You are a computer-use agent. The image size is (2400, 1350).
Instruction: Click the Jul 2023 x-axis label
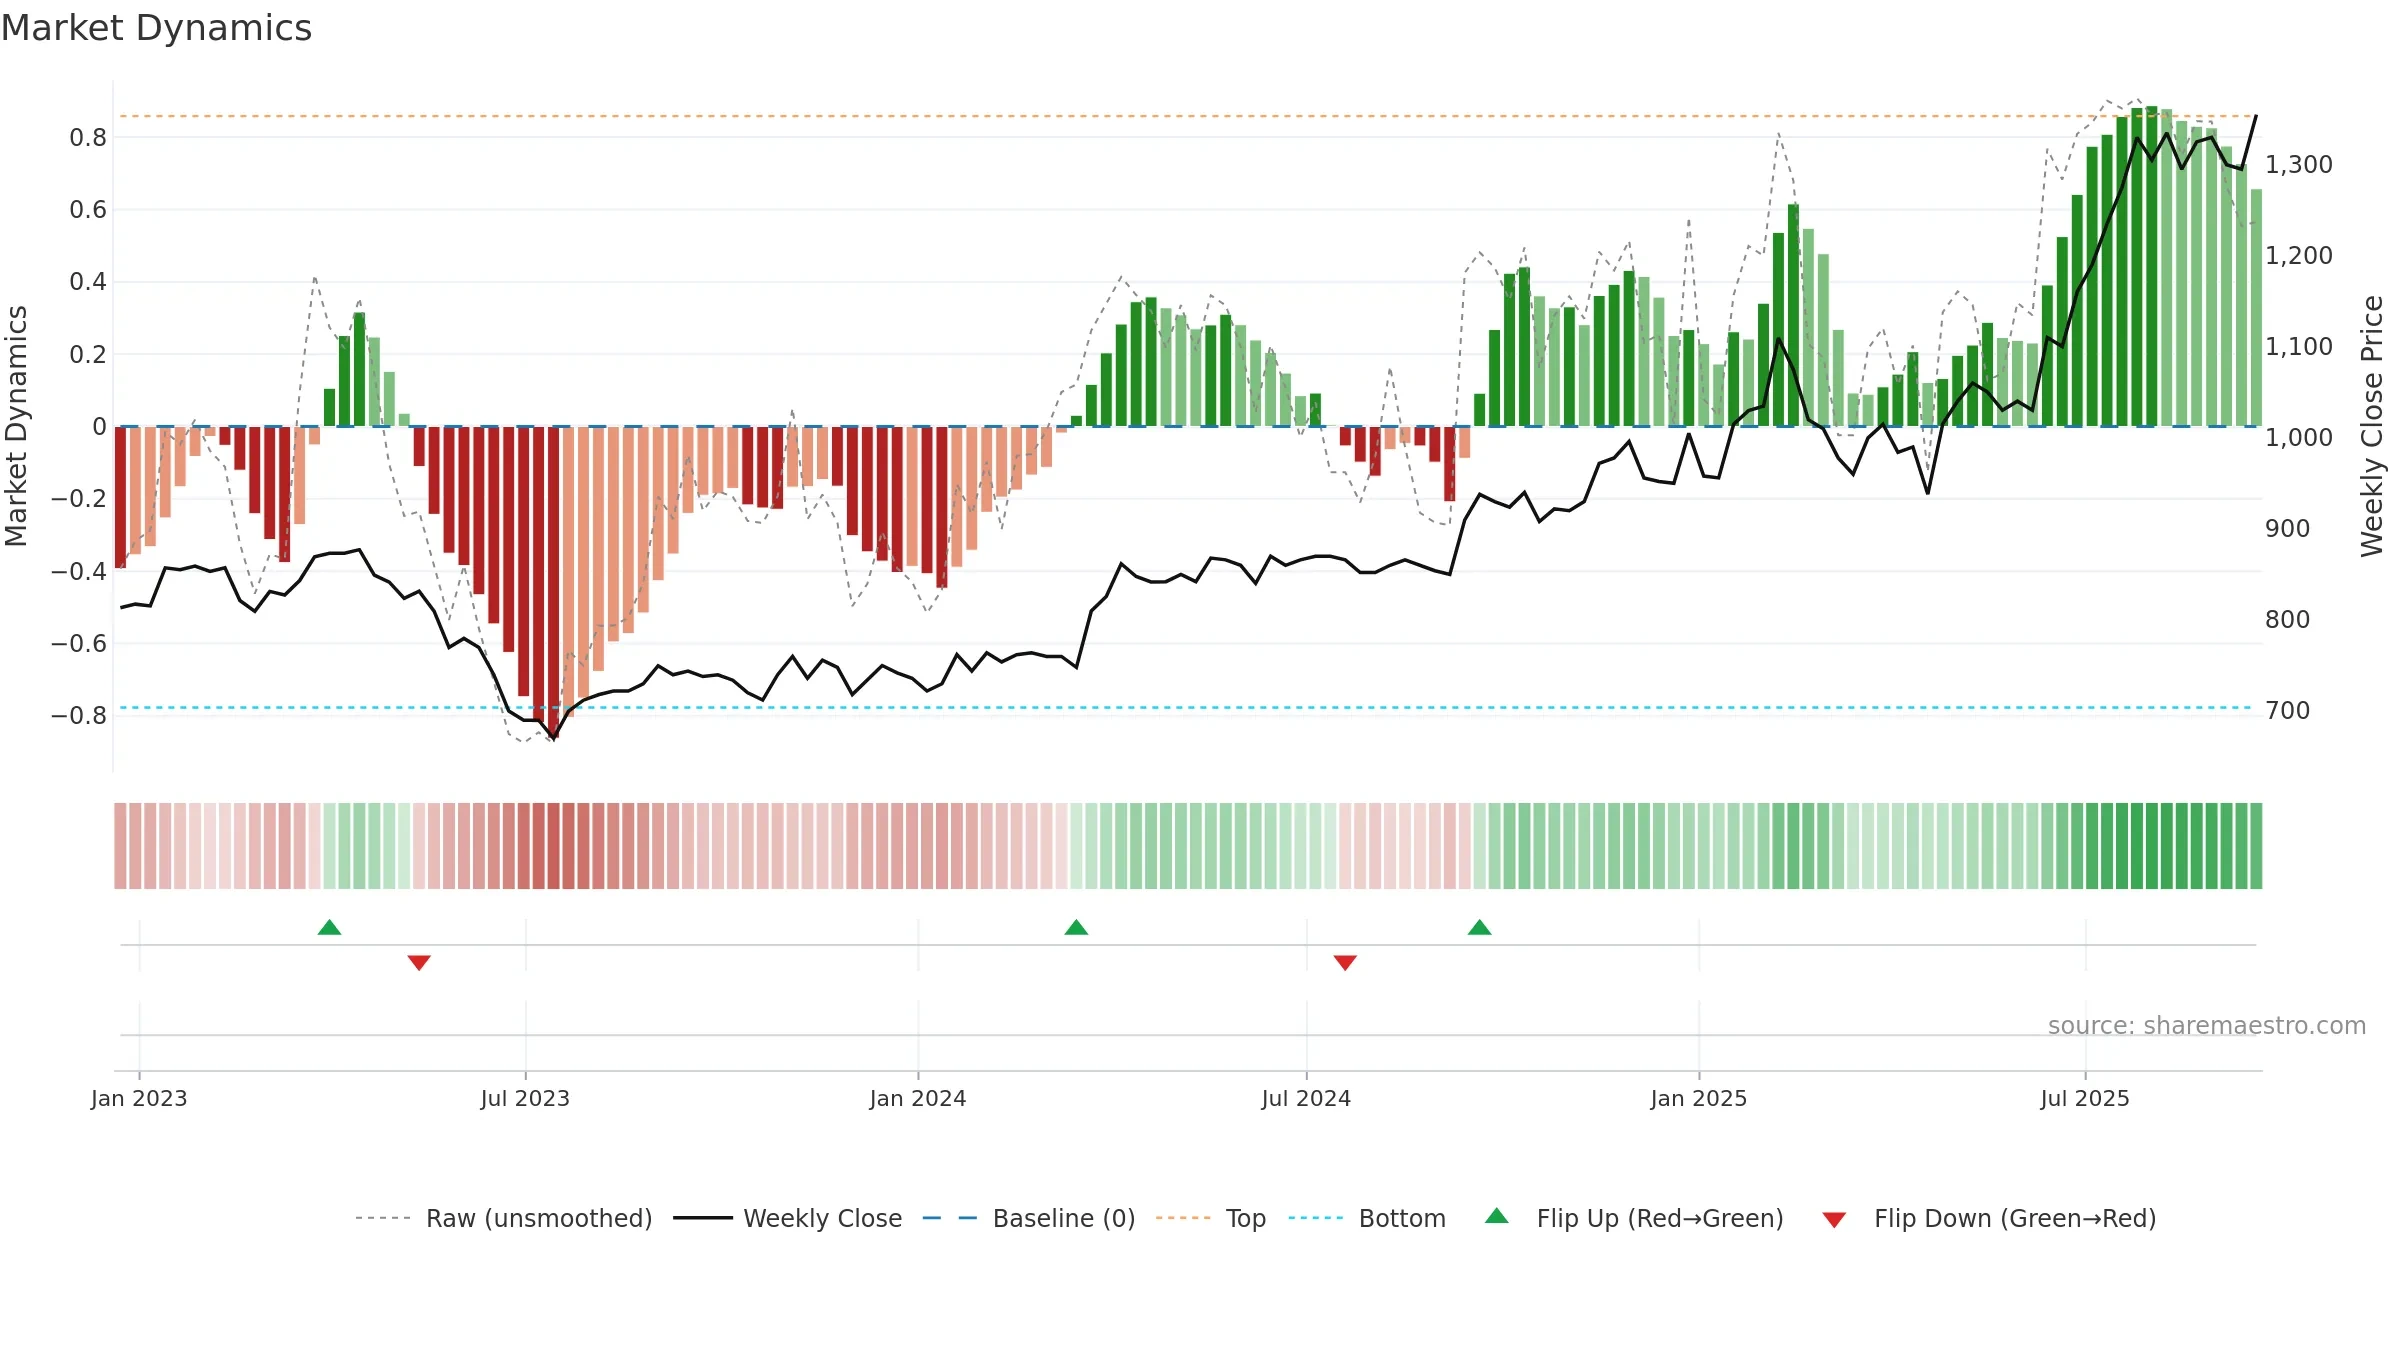pos(525,1098)
